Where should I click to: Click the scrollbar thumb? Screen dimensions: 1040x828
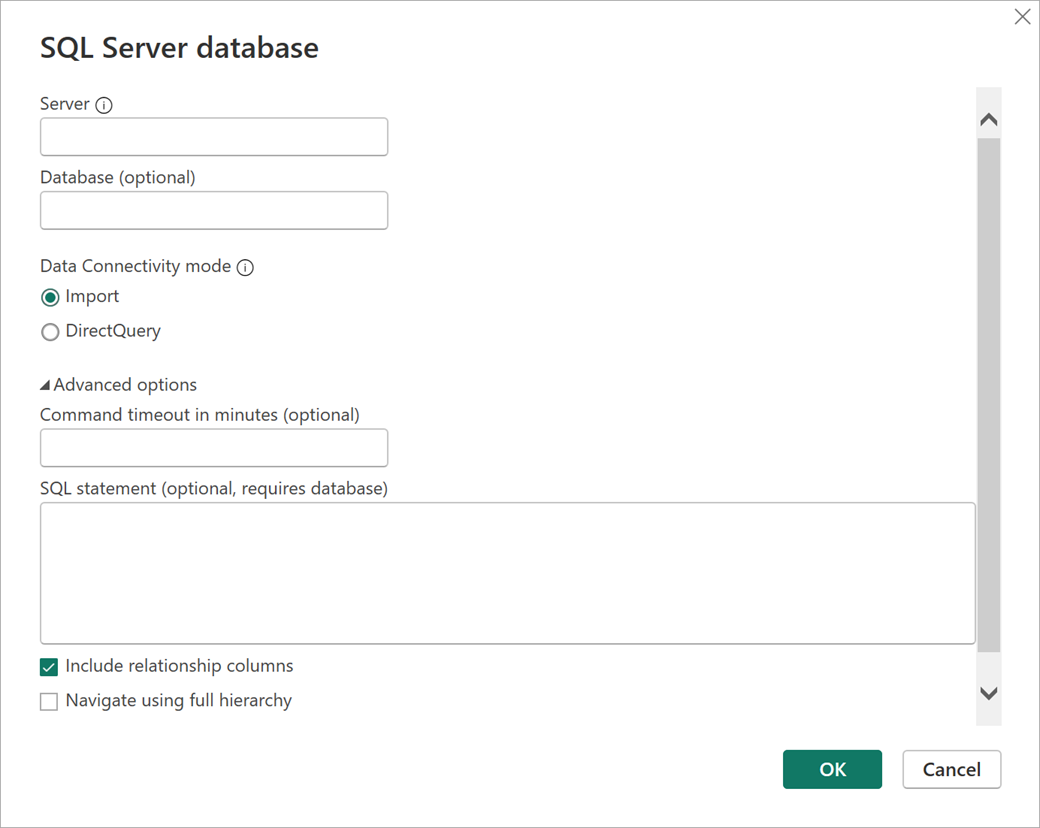988,400
